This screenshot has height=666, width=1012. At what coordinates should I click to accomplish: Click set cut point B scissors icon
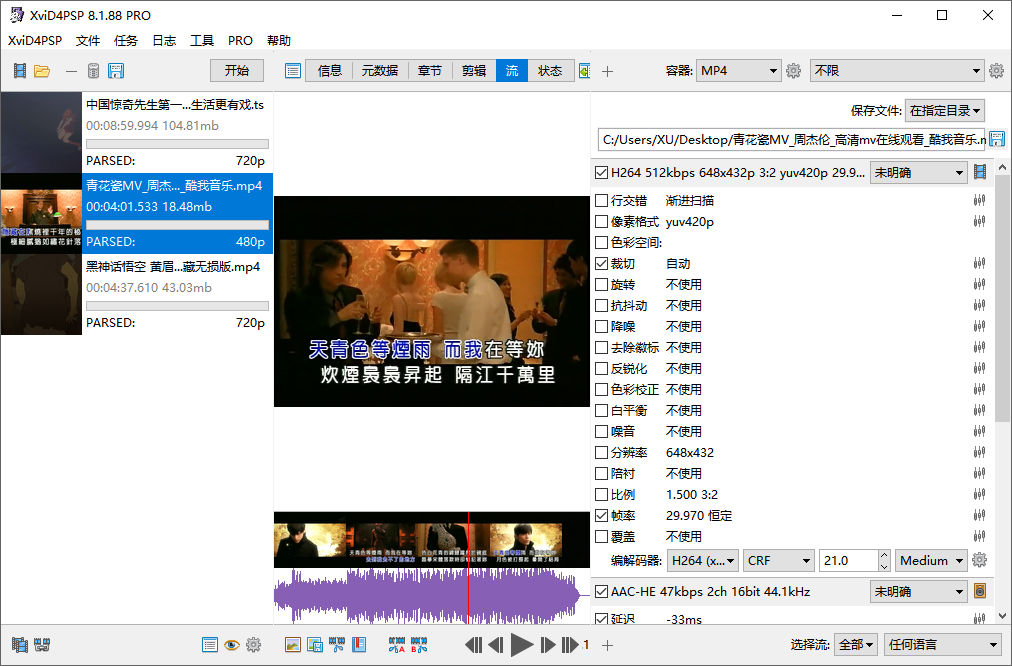tap(419, 644)
